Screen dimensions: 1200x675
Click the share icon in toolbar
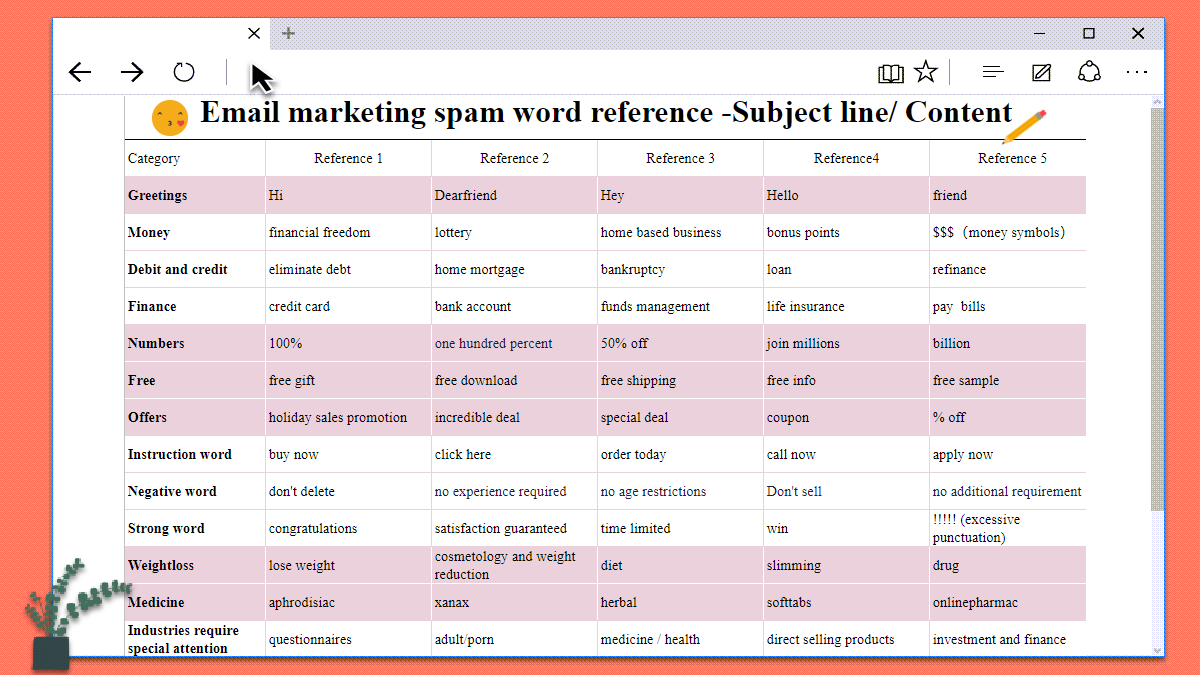[x=1089, y=72]
